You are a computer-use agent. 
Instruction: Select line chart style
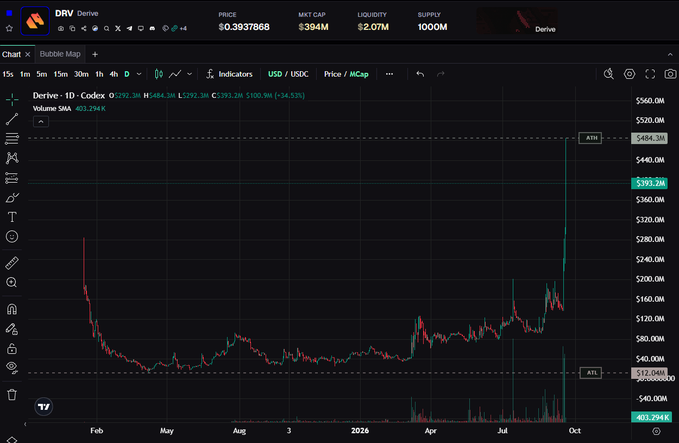[x=175, y=74]
